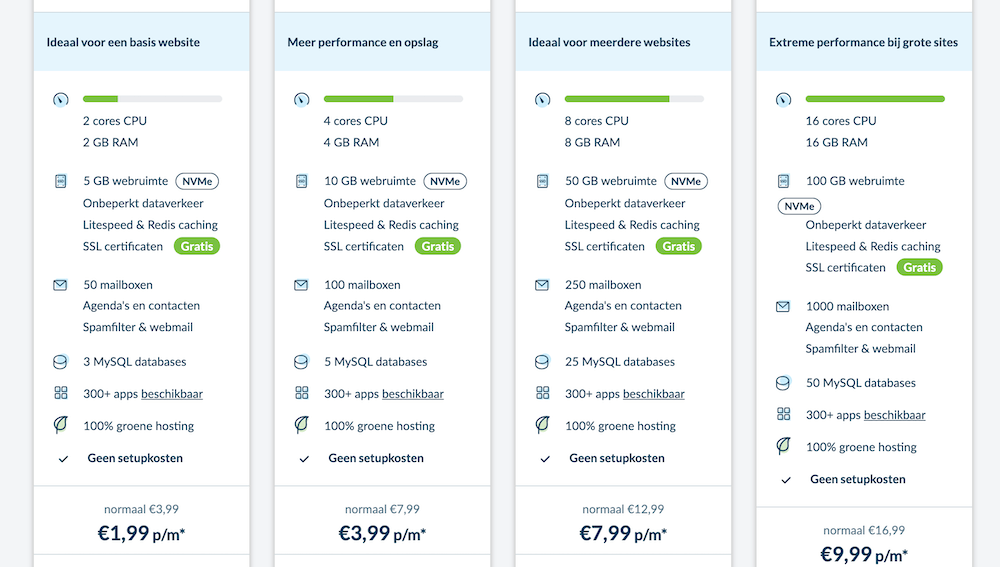Click the envelope icon beside 250 mailboxen

(542, 285)
